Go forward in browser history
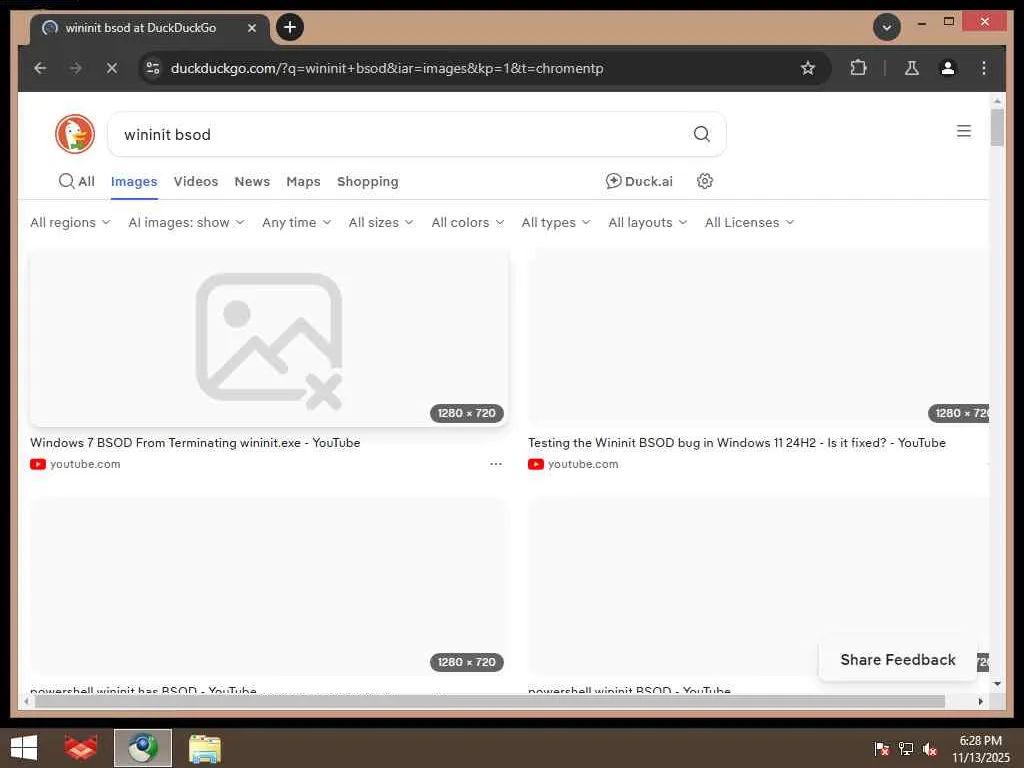This screenshot has width=1024, height=768. [76, 68]
